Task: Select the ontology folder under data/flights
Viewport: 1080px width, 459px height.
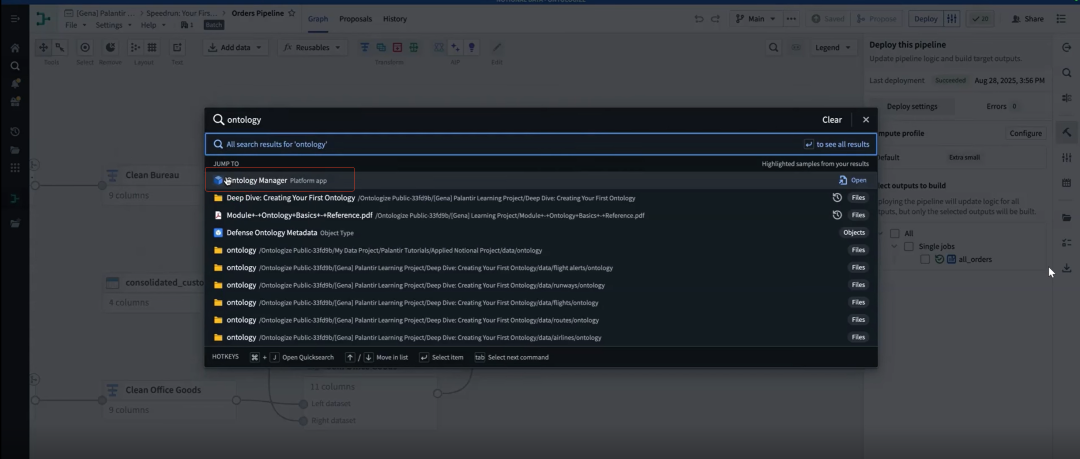Action: 541,303
